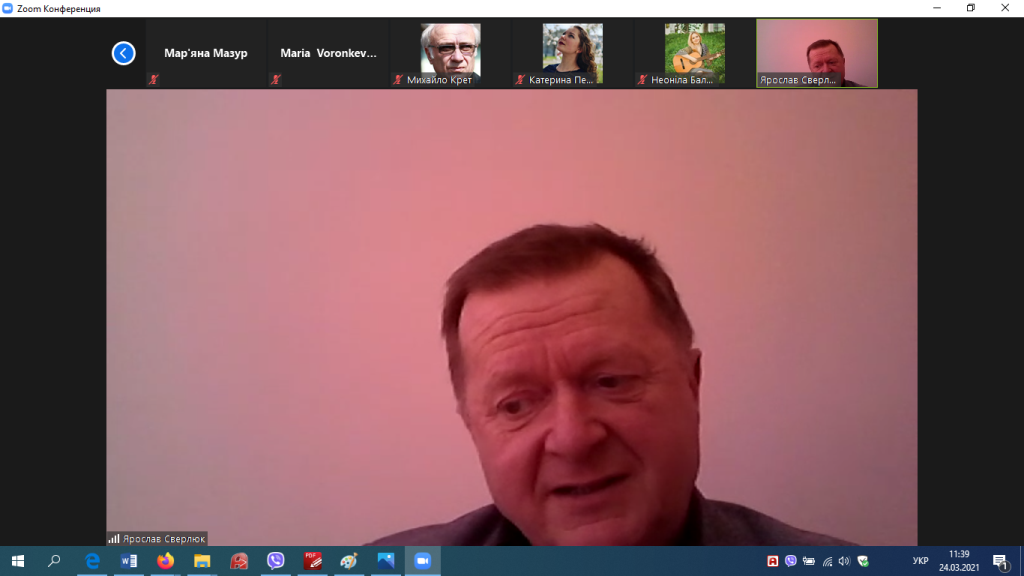This screenshot has height=576, width=1024.
Task: Open the PDF editor from taskbar
Action: click(312, 561)
